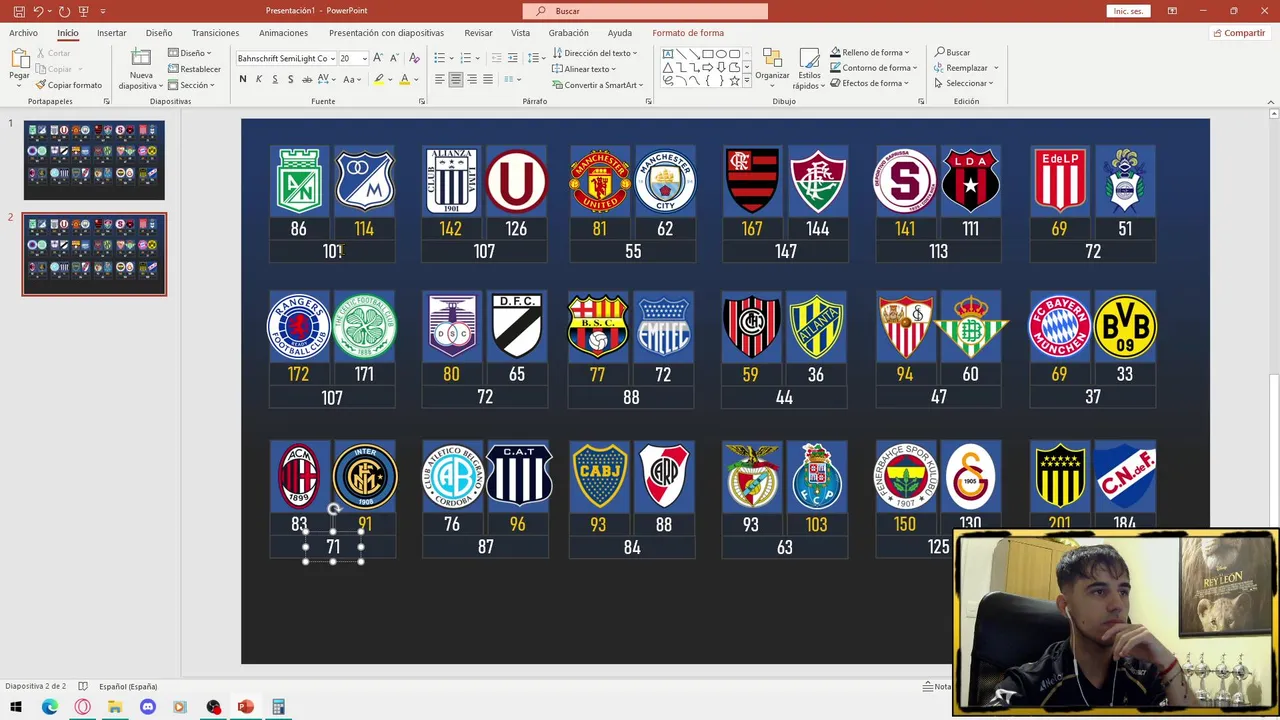Image resolution: width=1280 pixels, height=720 pixels.
Task: Switch to the Vista tab
Action: coord(520,33)
